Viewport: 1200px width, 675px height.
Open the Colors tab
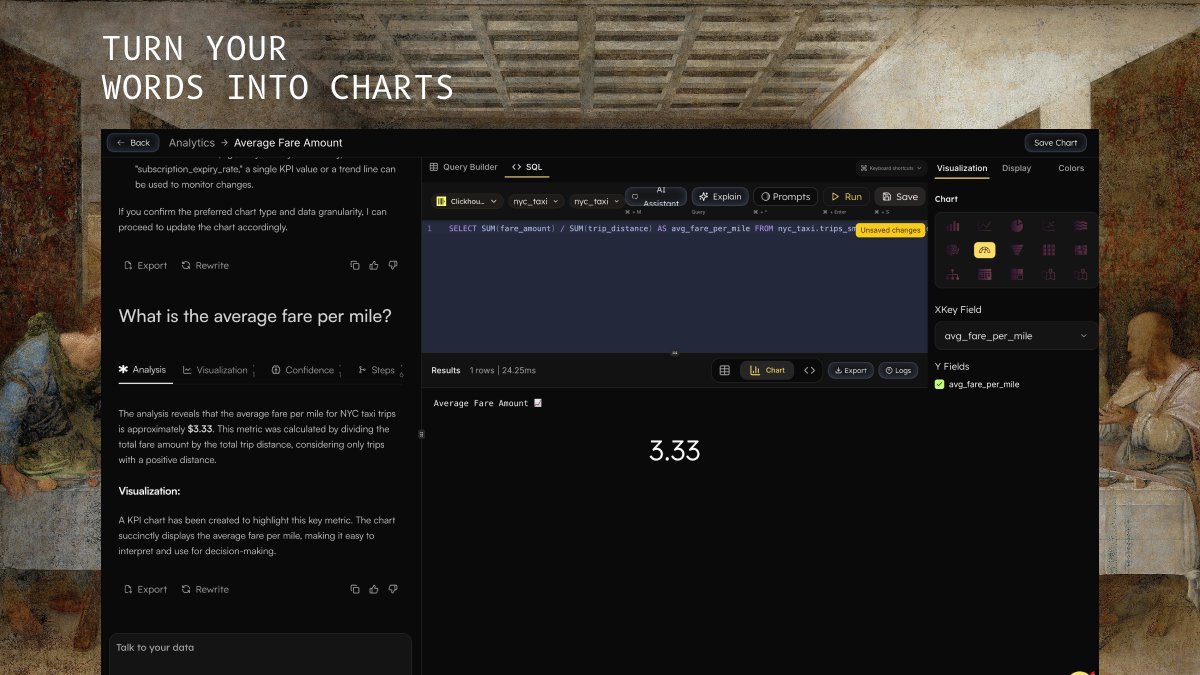1071,168
